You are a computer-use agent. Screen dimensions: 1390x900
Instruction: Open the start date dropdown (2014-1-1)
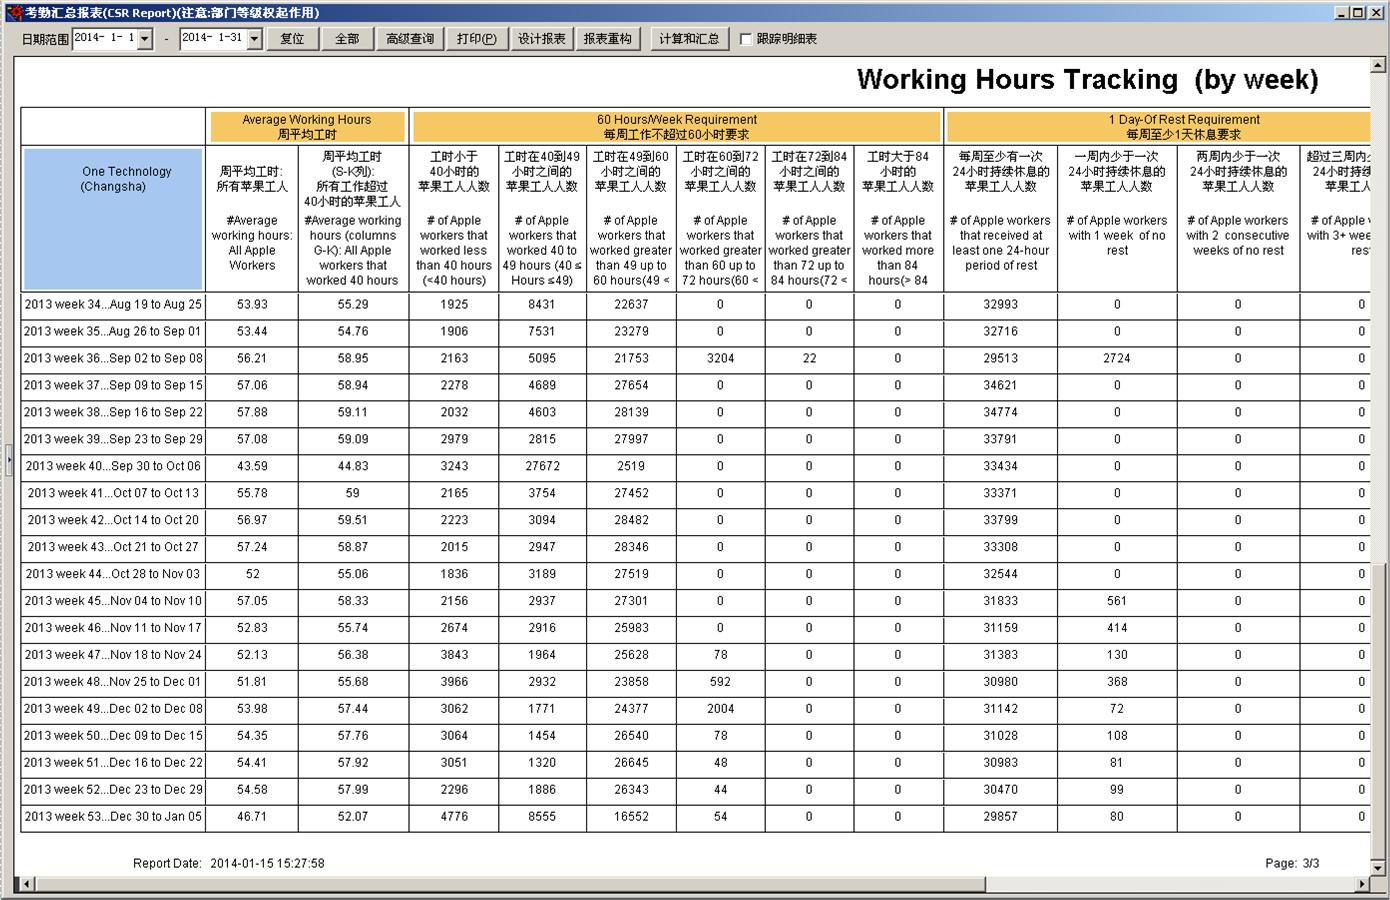tap(145, 39)
